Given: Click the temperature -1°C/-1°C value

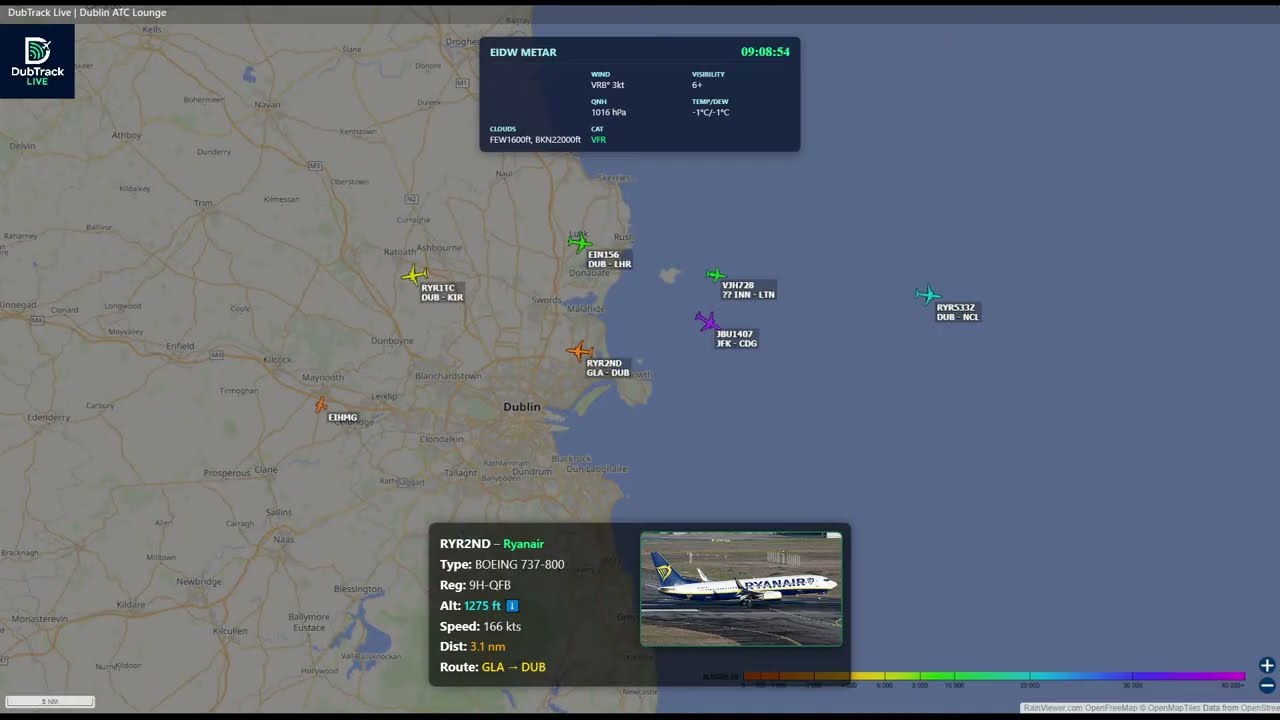Looking at the screenshot, I should point(711,112).
